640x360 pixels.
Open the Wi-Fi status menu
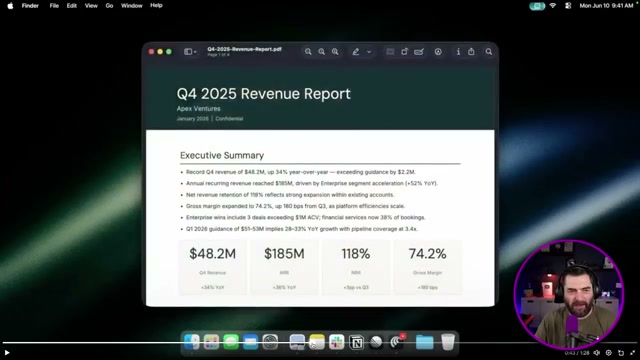click(553, 6)
